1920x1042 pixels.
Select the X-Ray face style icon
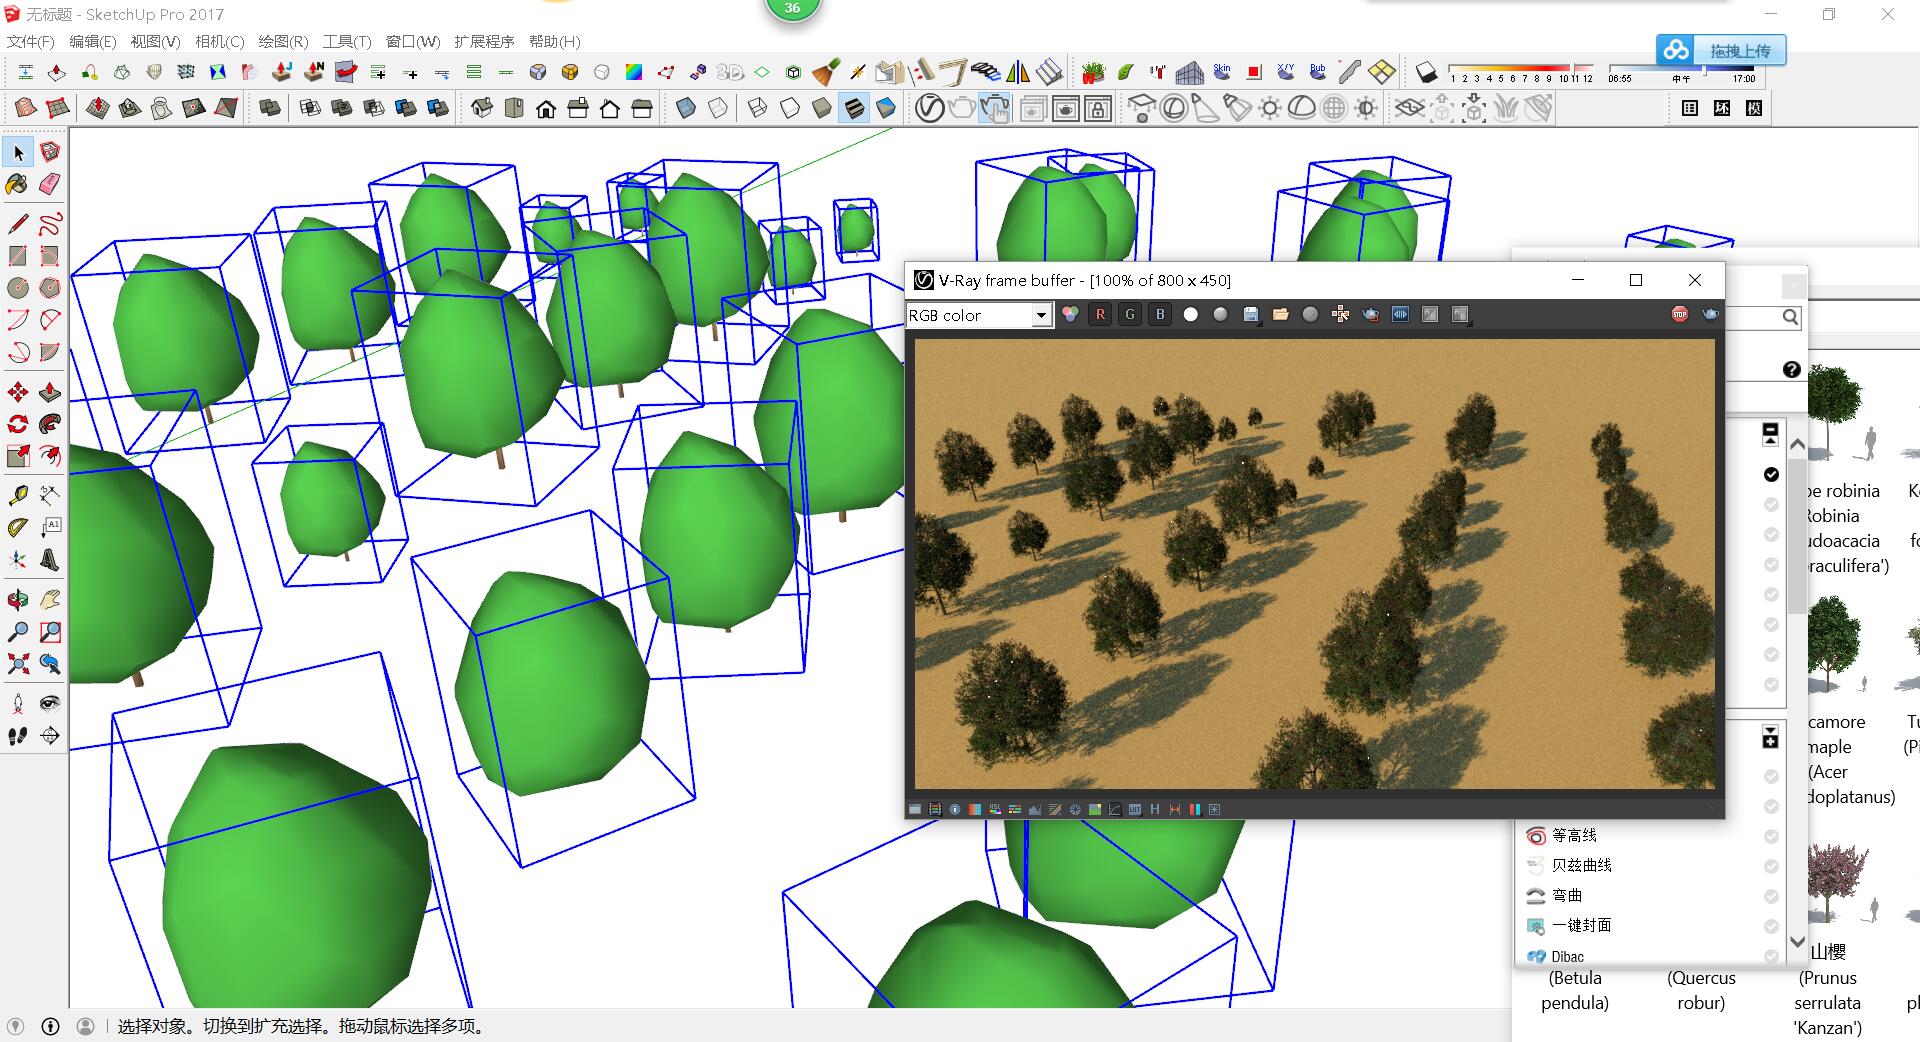[x=686, y=108]
